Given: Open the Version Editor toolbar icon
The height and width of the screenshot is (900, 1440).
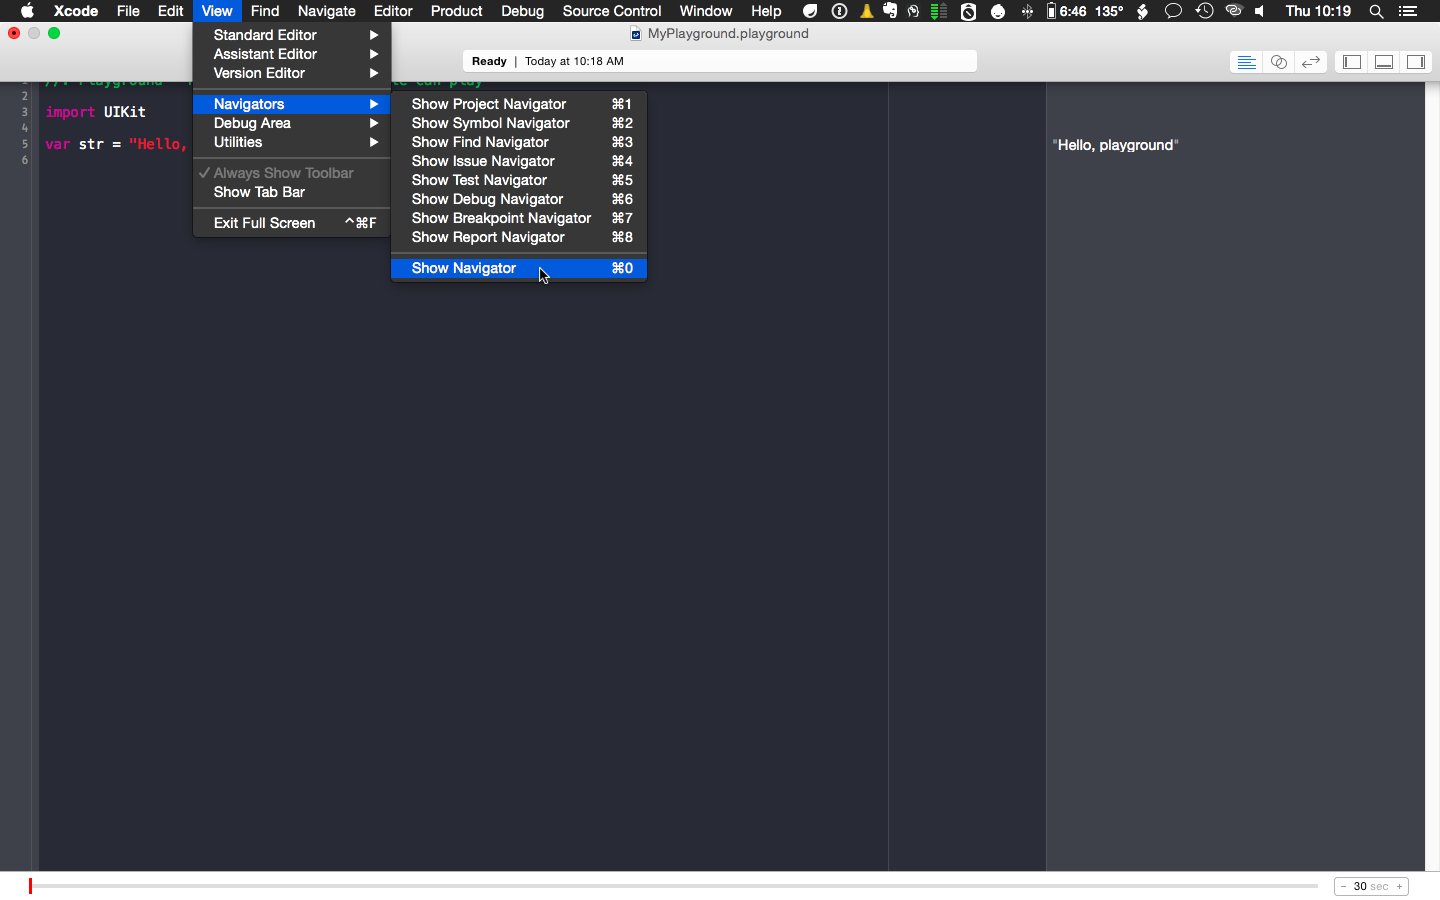Looking at the screenshot, I should coord(1311,62).
